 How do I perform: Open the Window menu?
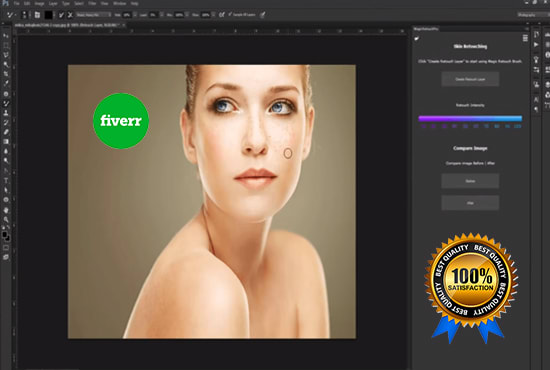[120, 4]
